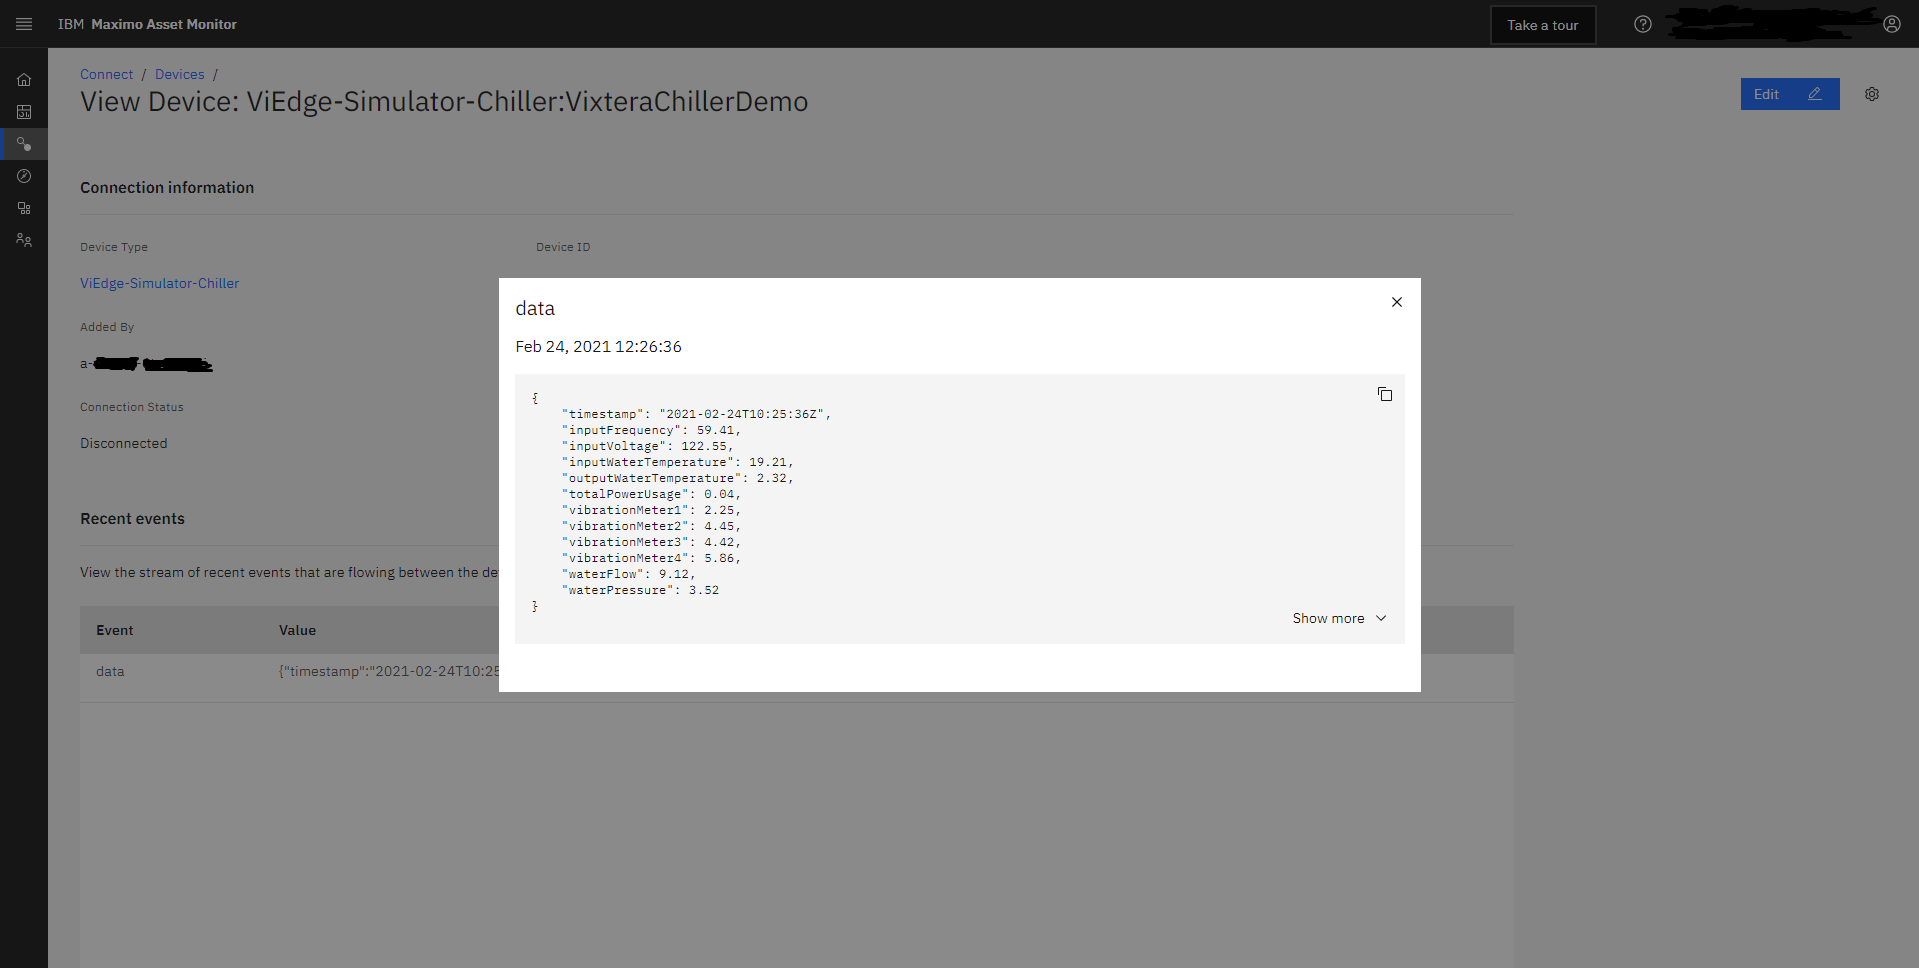Open the hamburger navigation menu
This screenshot has width=1919, height=968.
tap(24, 24)
